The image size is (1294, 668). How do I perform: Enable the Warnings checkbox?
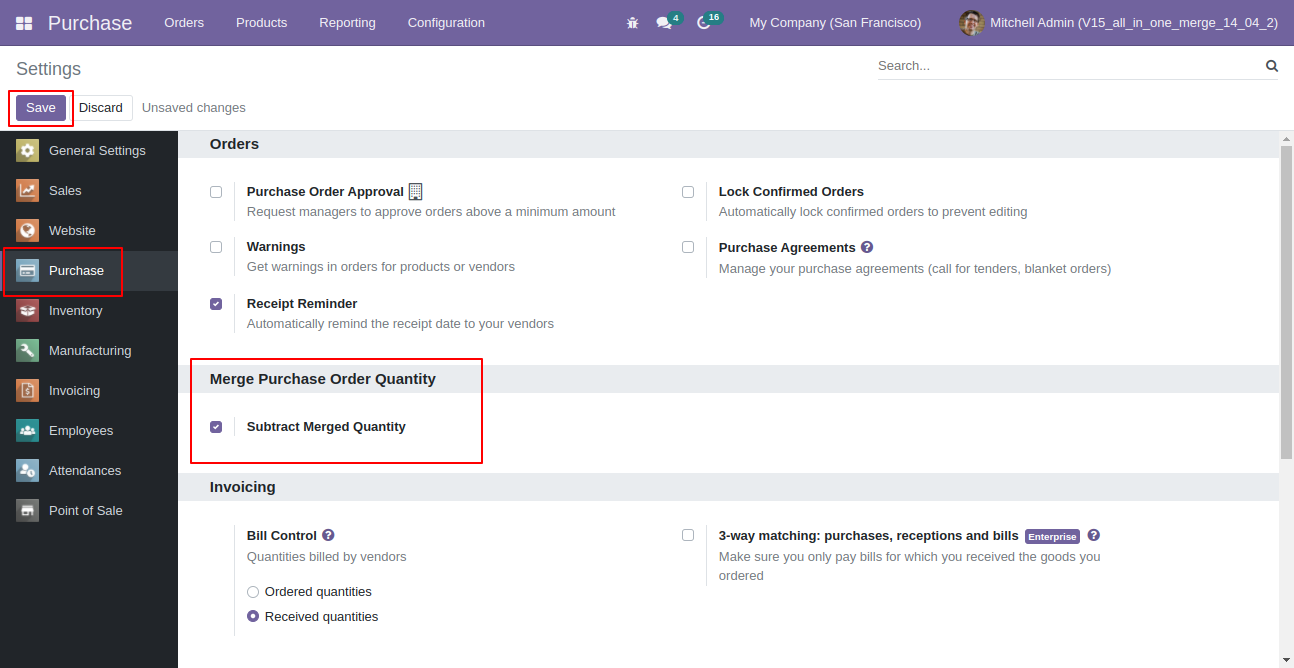click(216, 247)
